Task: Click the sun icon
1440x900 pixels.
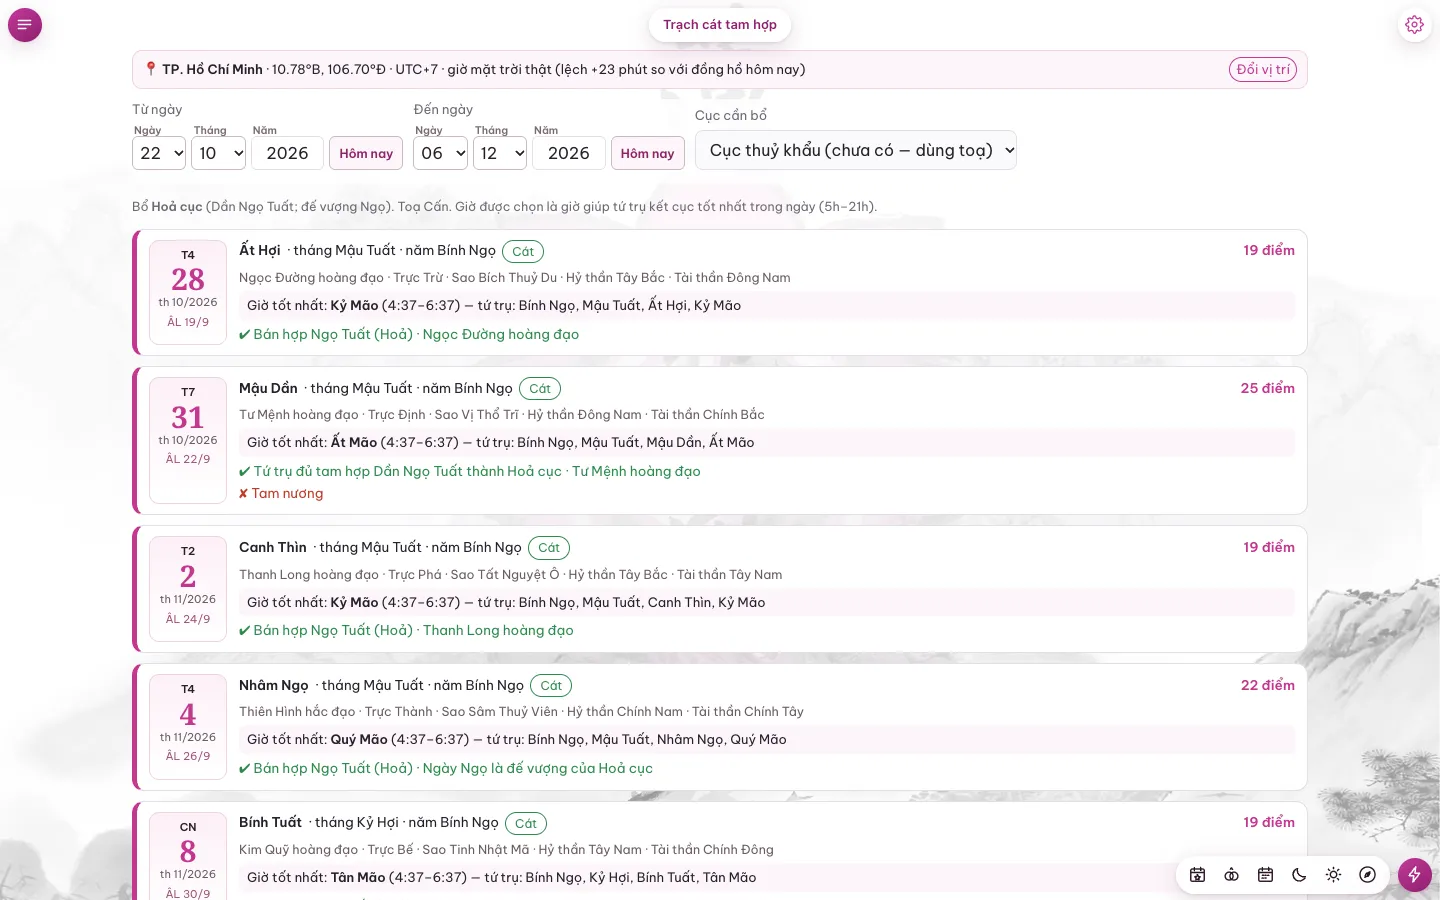Action: point(1333,875)
